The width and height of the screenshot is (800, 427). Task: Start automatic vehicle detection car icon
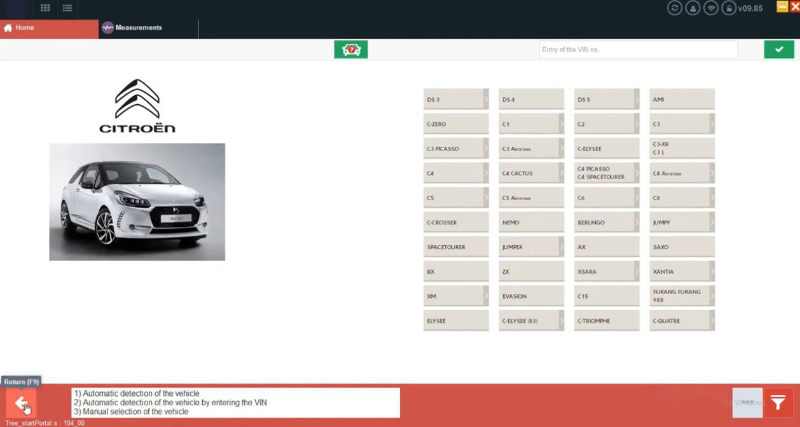point(351,49)
